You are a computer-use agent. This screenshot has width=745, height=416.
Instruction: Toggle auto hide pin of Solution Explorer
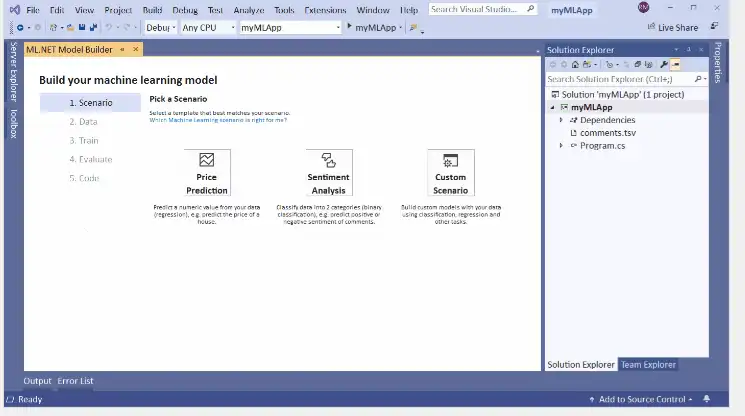click(x=688, y=49)
